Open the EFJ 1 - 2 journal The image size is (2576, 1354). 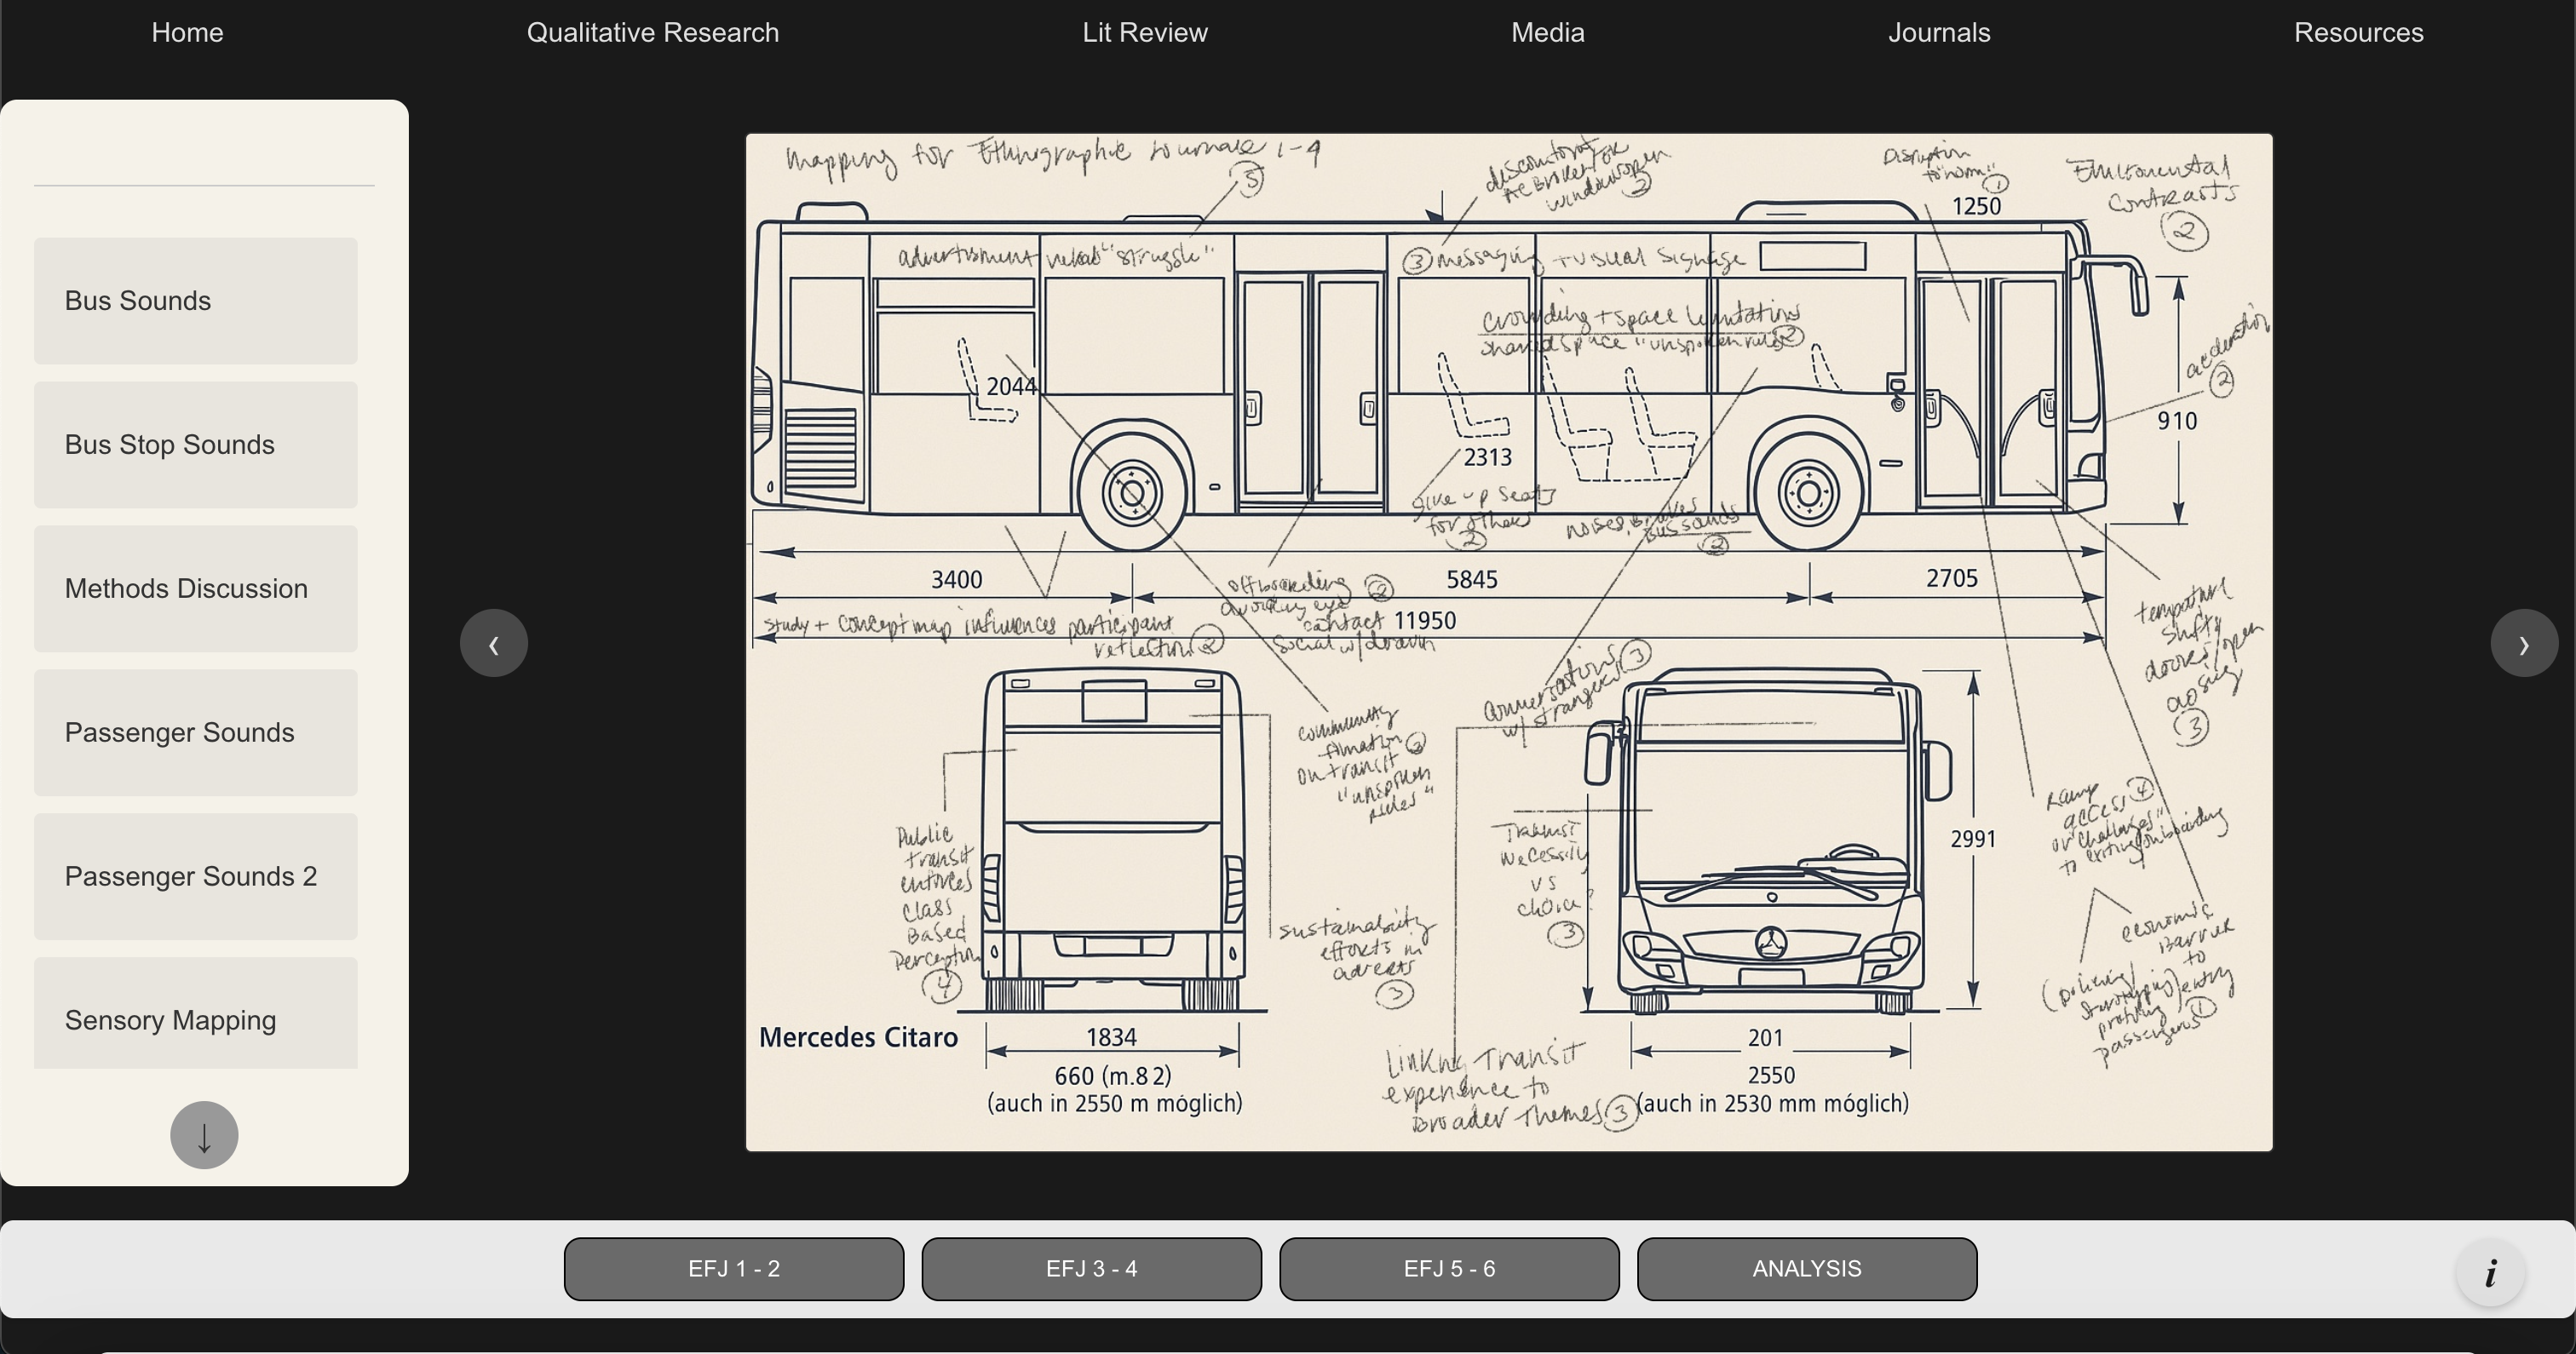point(733,1268)
